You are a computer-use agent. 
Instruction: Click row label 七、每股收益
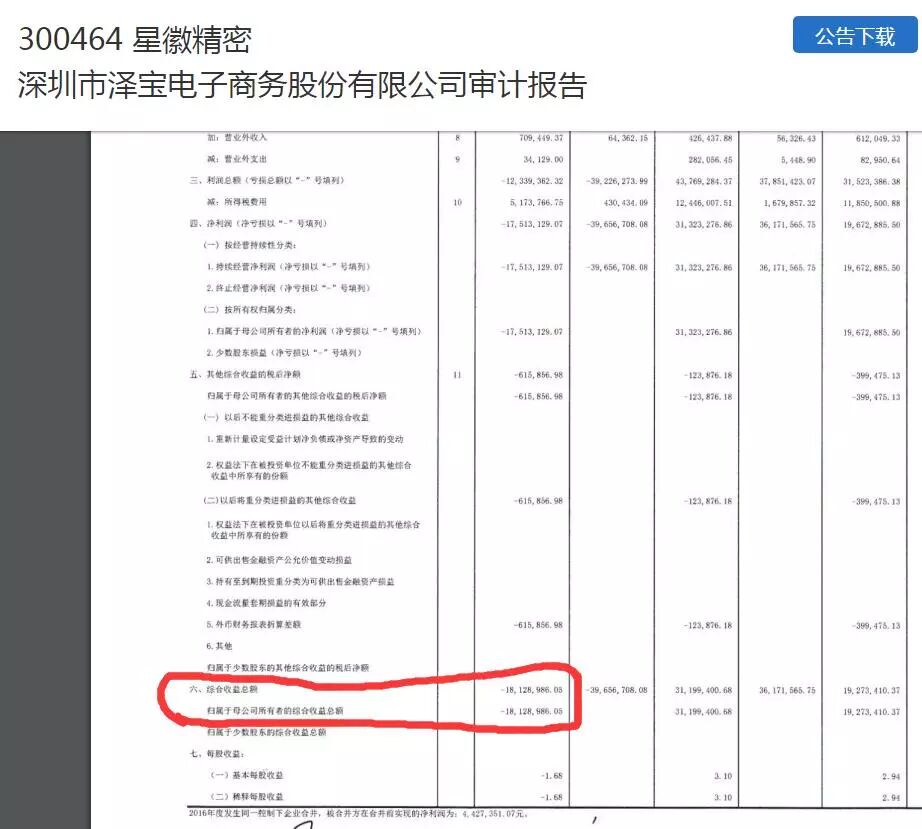pos(218,754)
